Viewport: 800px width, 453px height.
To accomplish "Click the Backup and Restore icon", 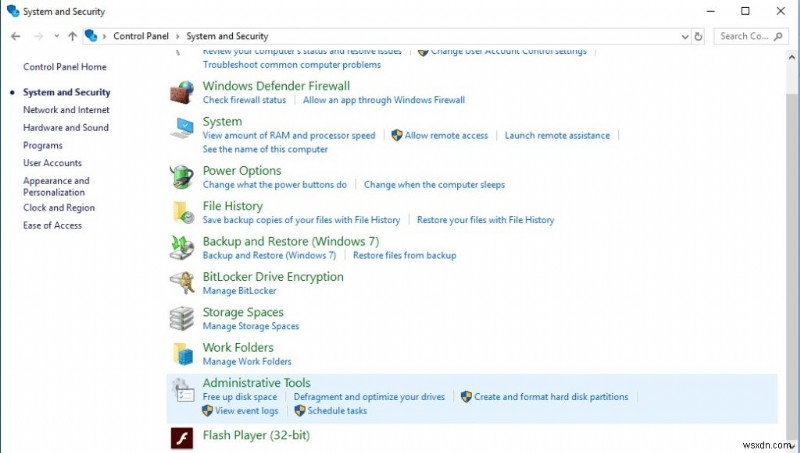I will click(x=181, y=247).
